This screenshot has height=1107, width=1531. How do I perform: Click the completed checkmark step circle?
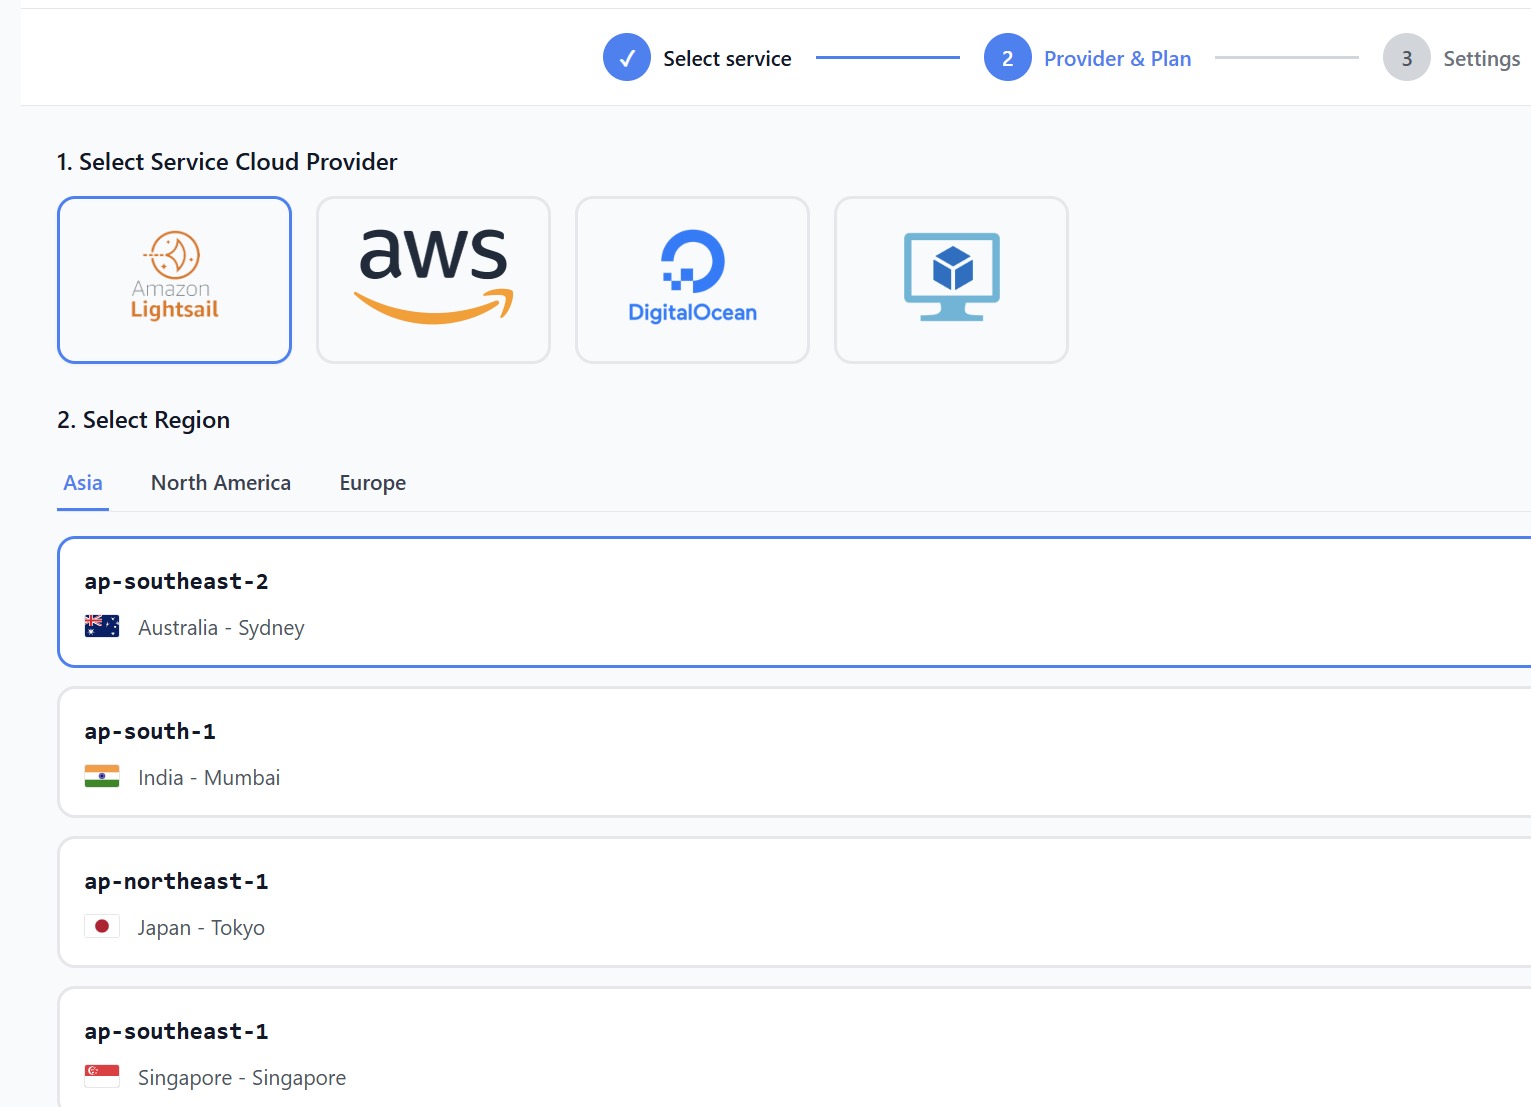pos(627,58)
